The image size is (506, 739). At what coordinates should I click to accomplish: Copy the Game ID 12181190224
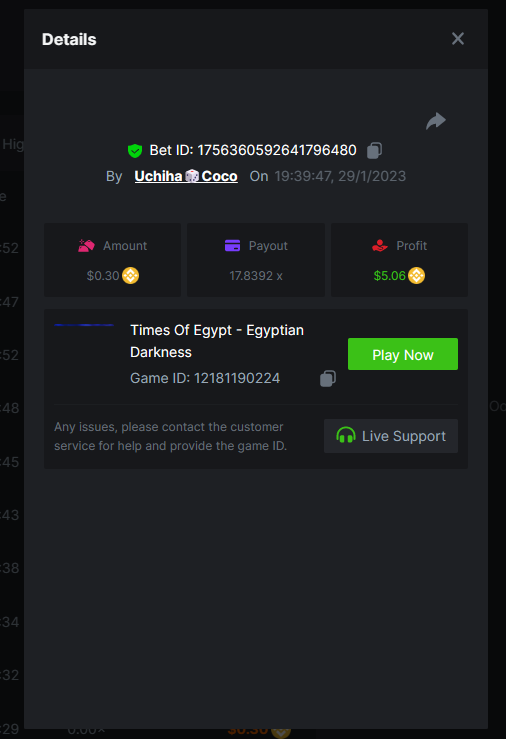pyautogui.click(x=328, y=378)
